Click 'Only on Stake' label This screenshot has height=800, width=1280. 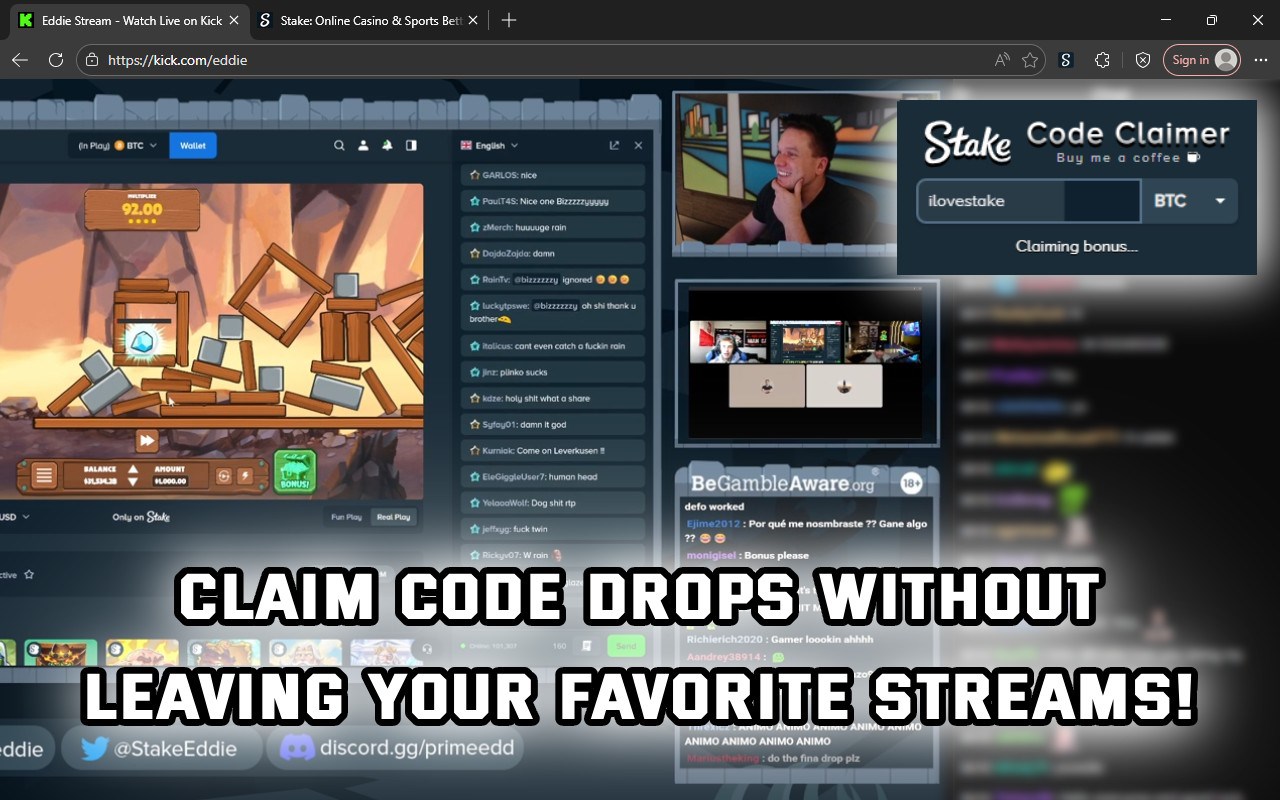(141, 517)
